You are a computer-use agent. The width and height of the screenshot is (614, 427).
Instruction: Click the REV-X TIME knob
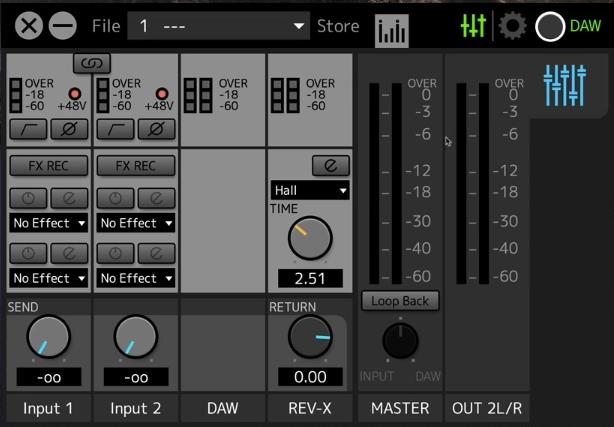click(310, 239)
